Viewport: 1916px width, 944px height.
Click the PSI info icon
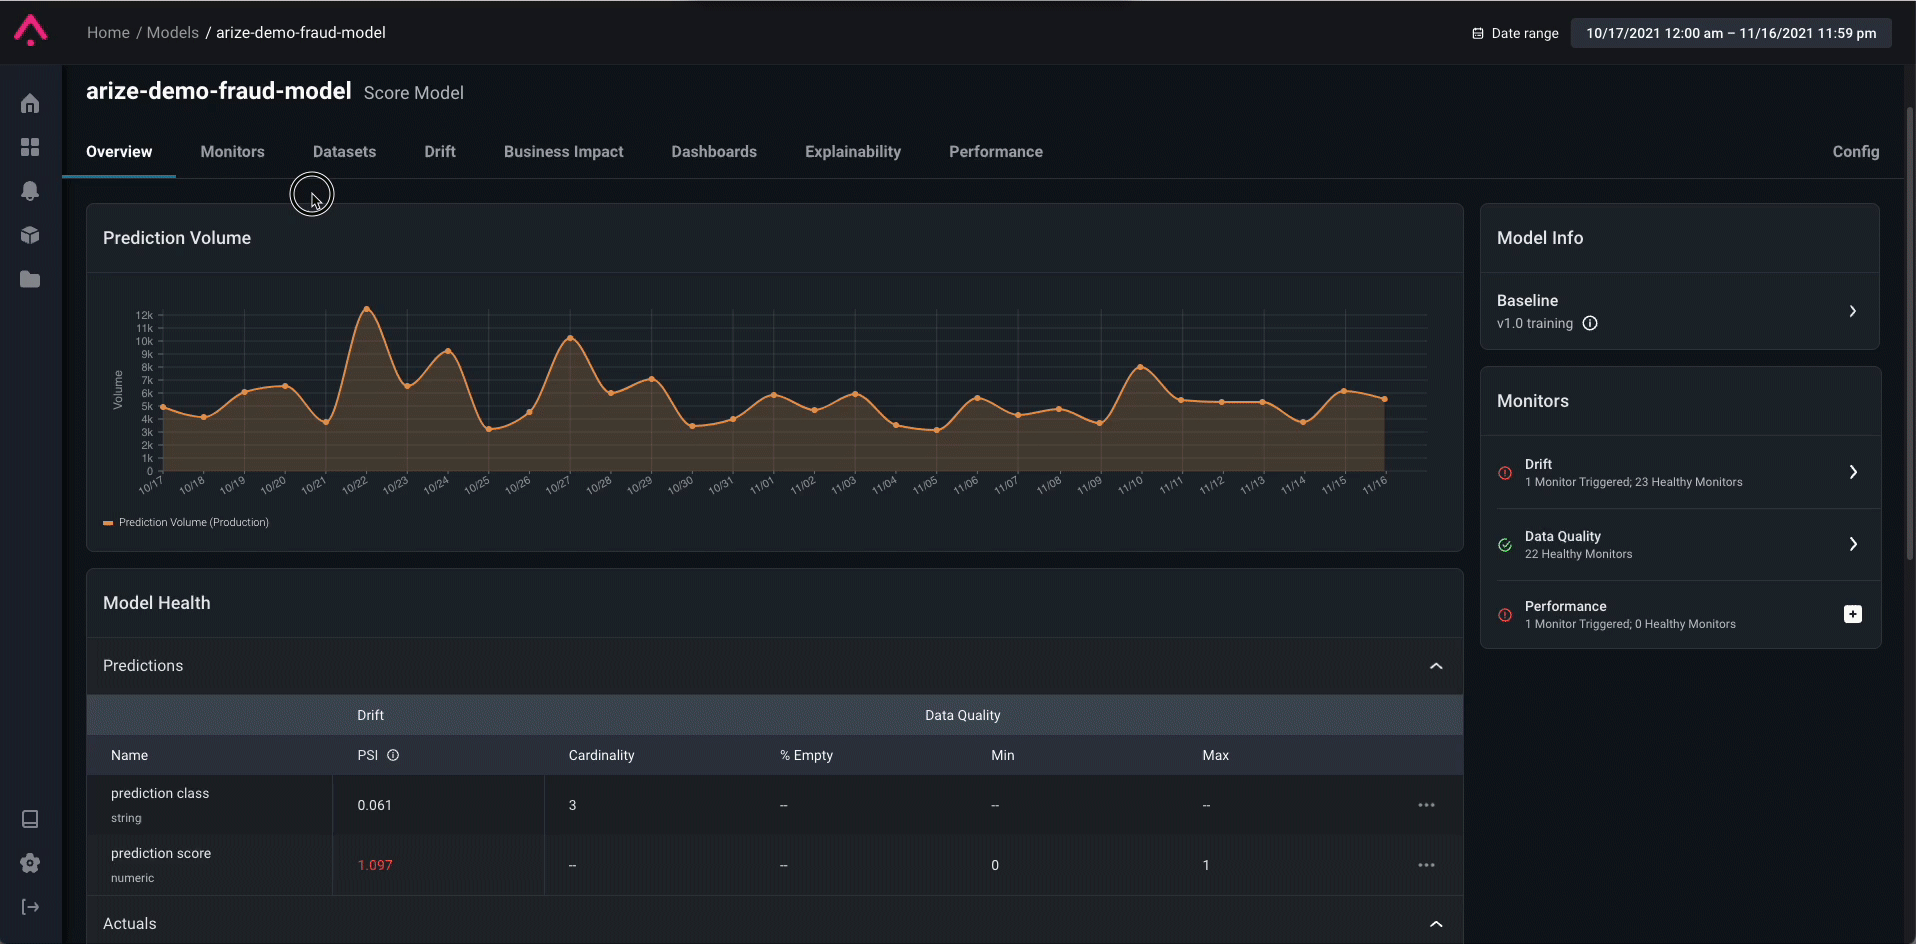click(393, 755)
